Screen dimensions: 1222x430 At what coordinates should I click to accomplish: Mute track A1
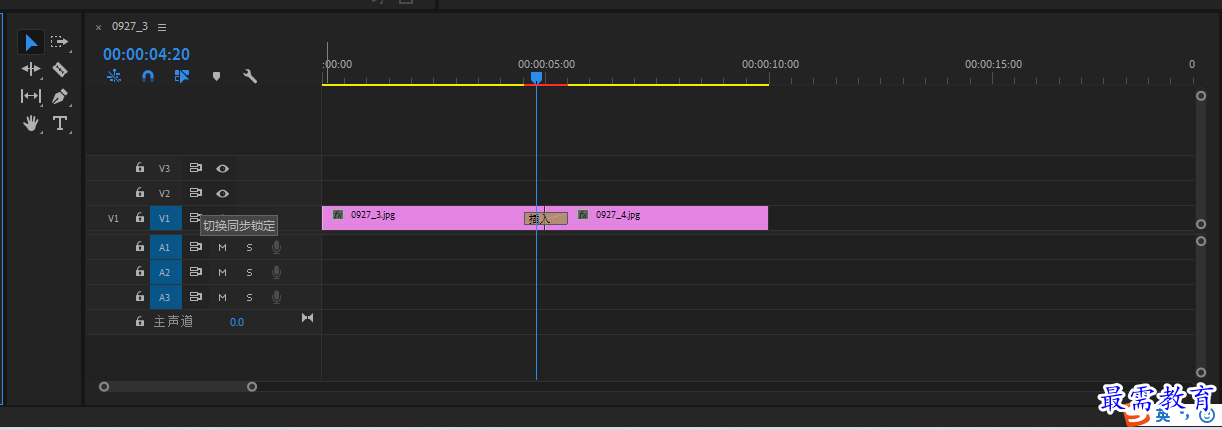222,247
